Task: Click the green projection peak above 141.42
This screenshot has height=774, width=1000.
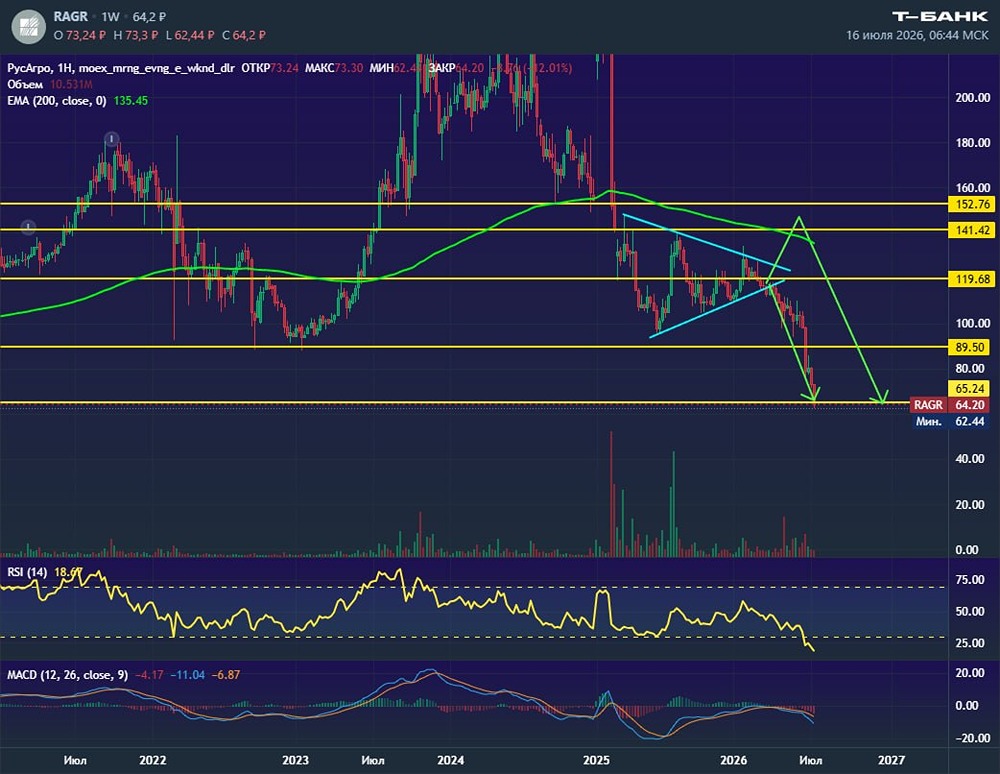Action: pos(798,220)
